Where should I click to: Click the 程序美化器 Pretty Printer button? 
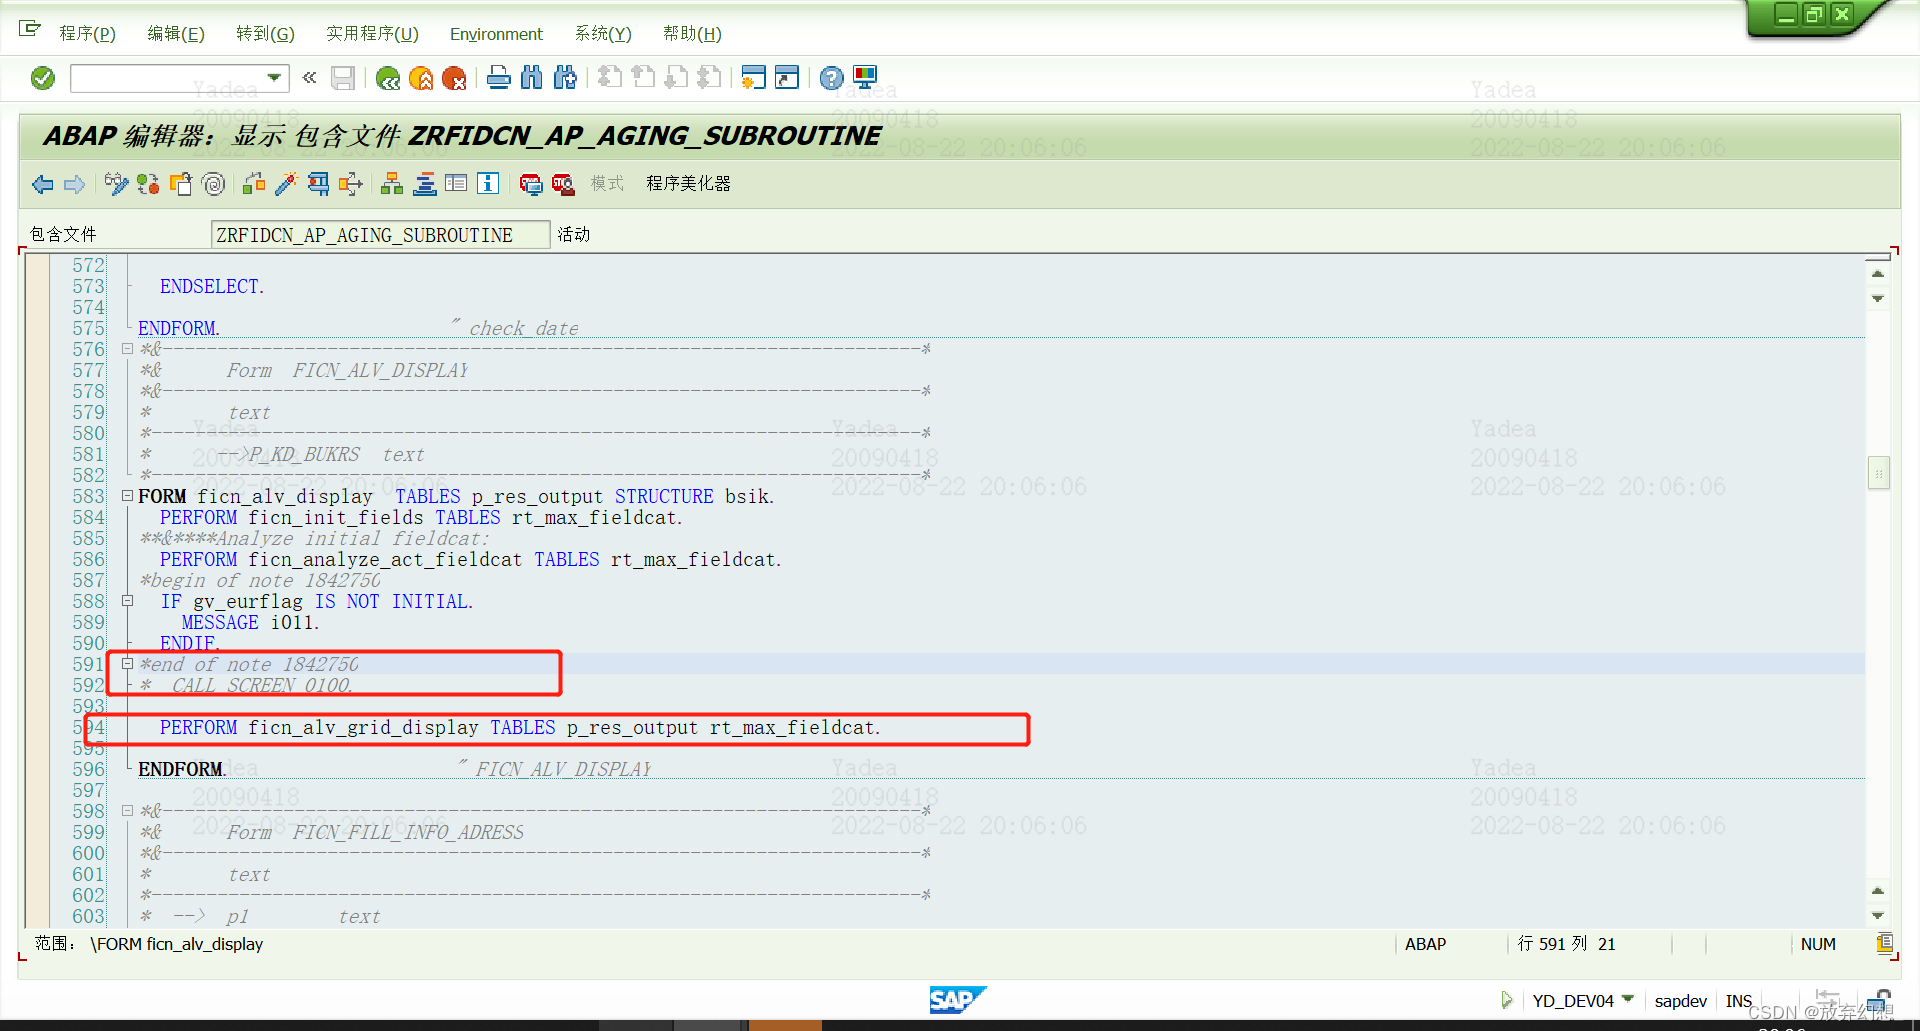click(688, 184)
